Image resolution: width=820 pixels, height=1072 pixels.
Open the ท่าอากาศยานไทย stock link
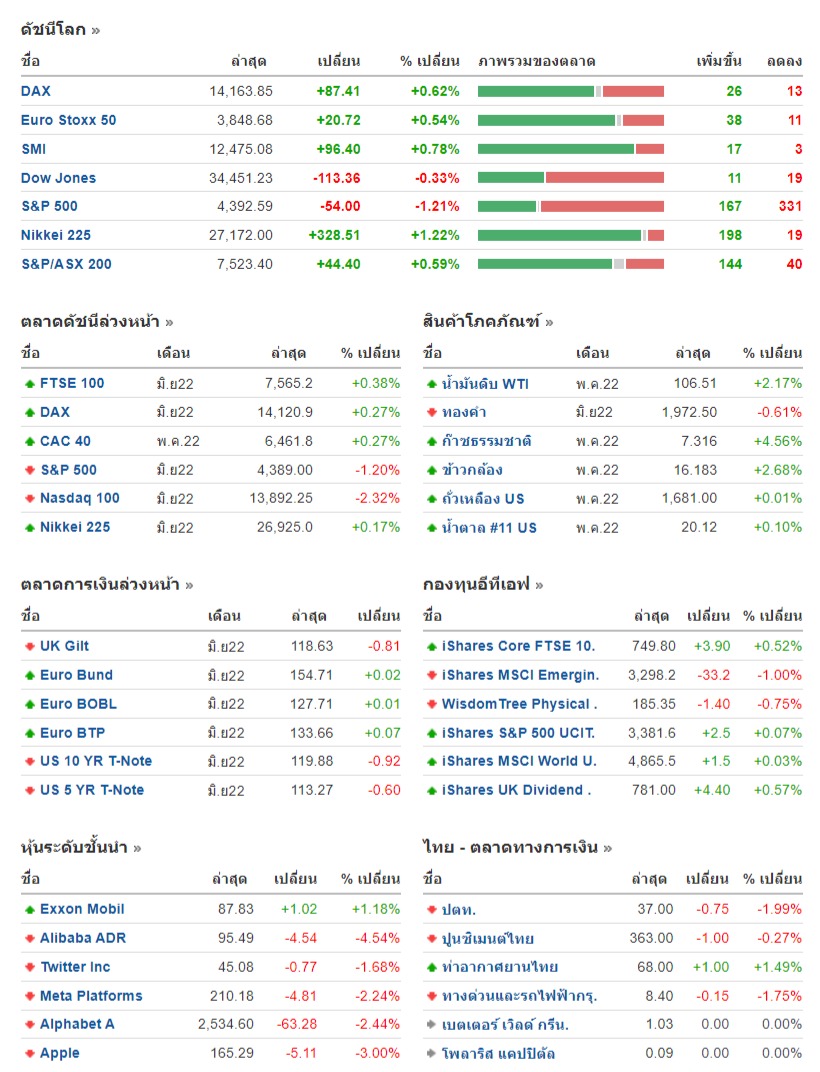(x=500, y=967)
